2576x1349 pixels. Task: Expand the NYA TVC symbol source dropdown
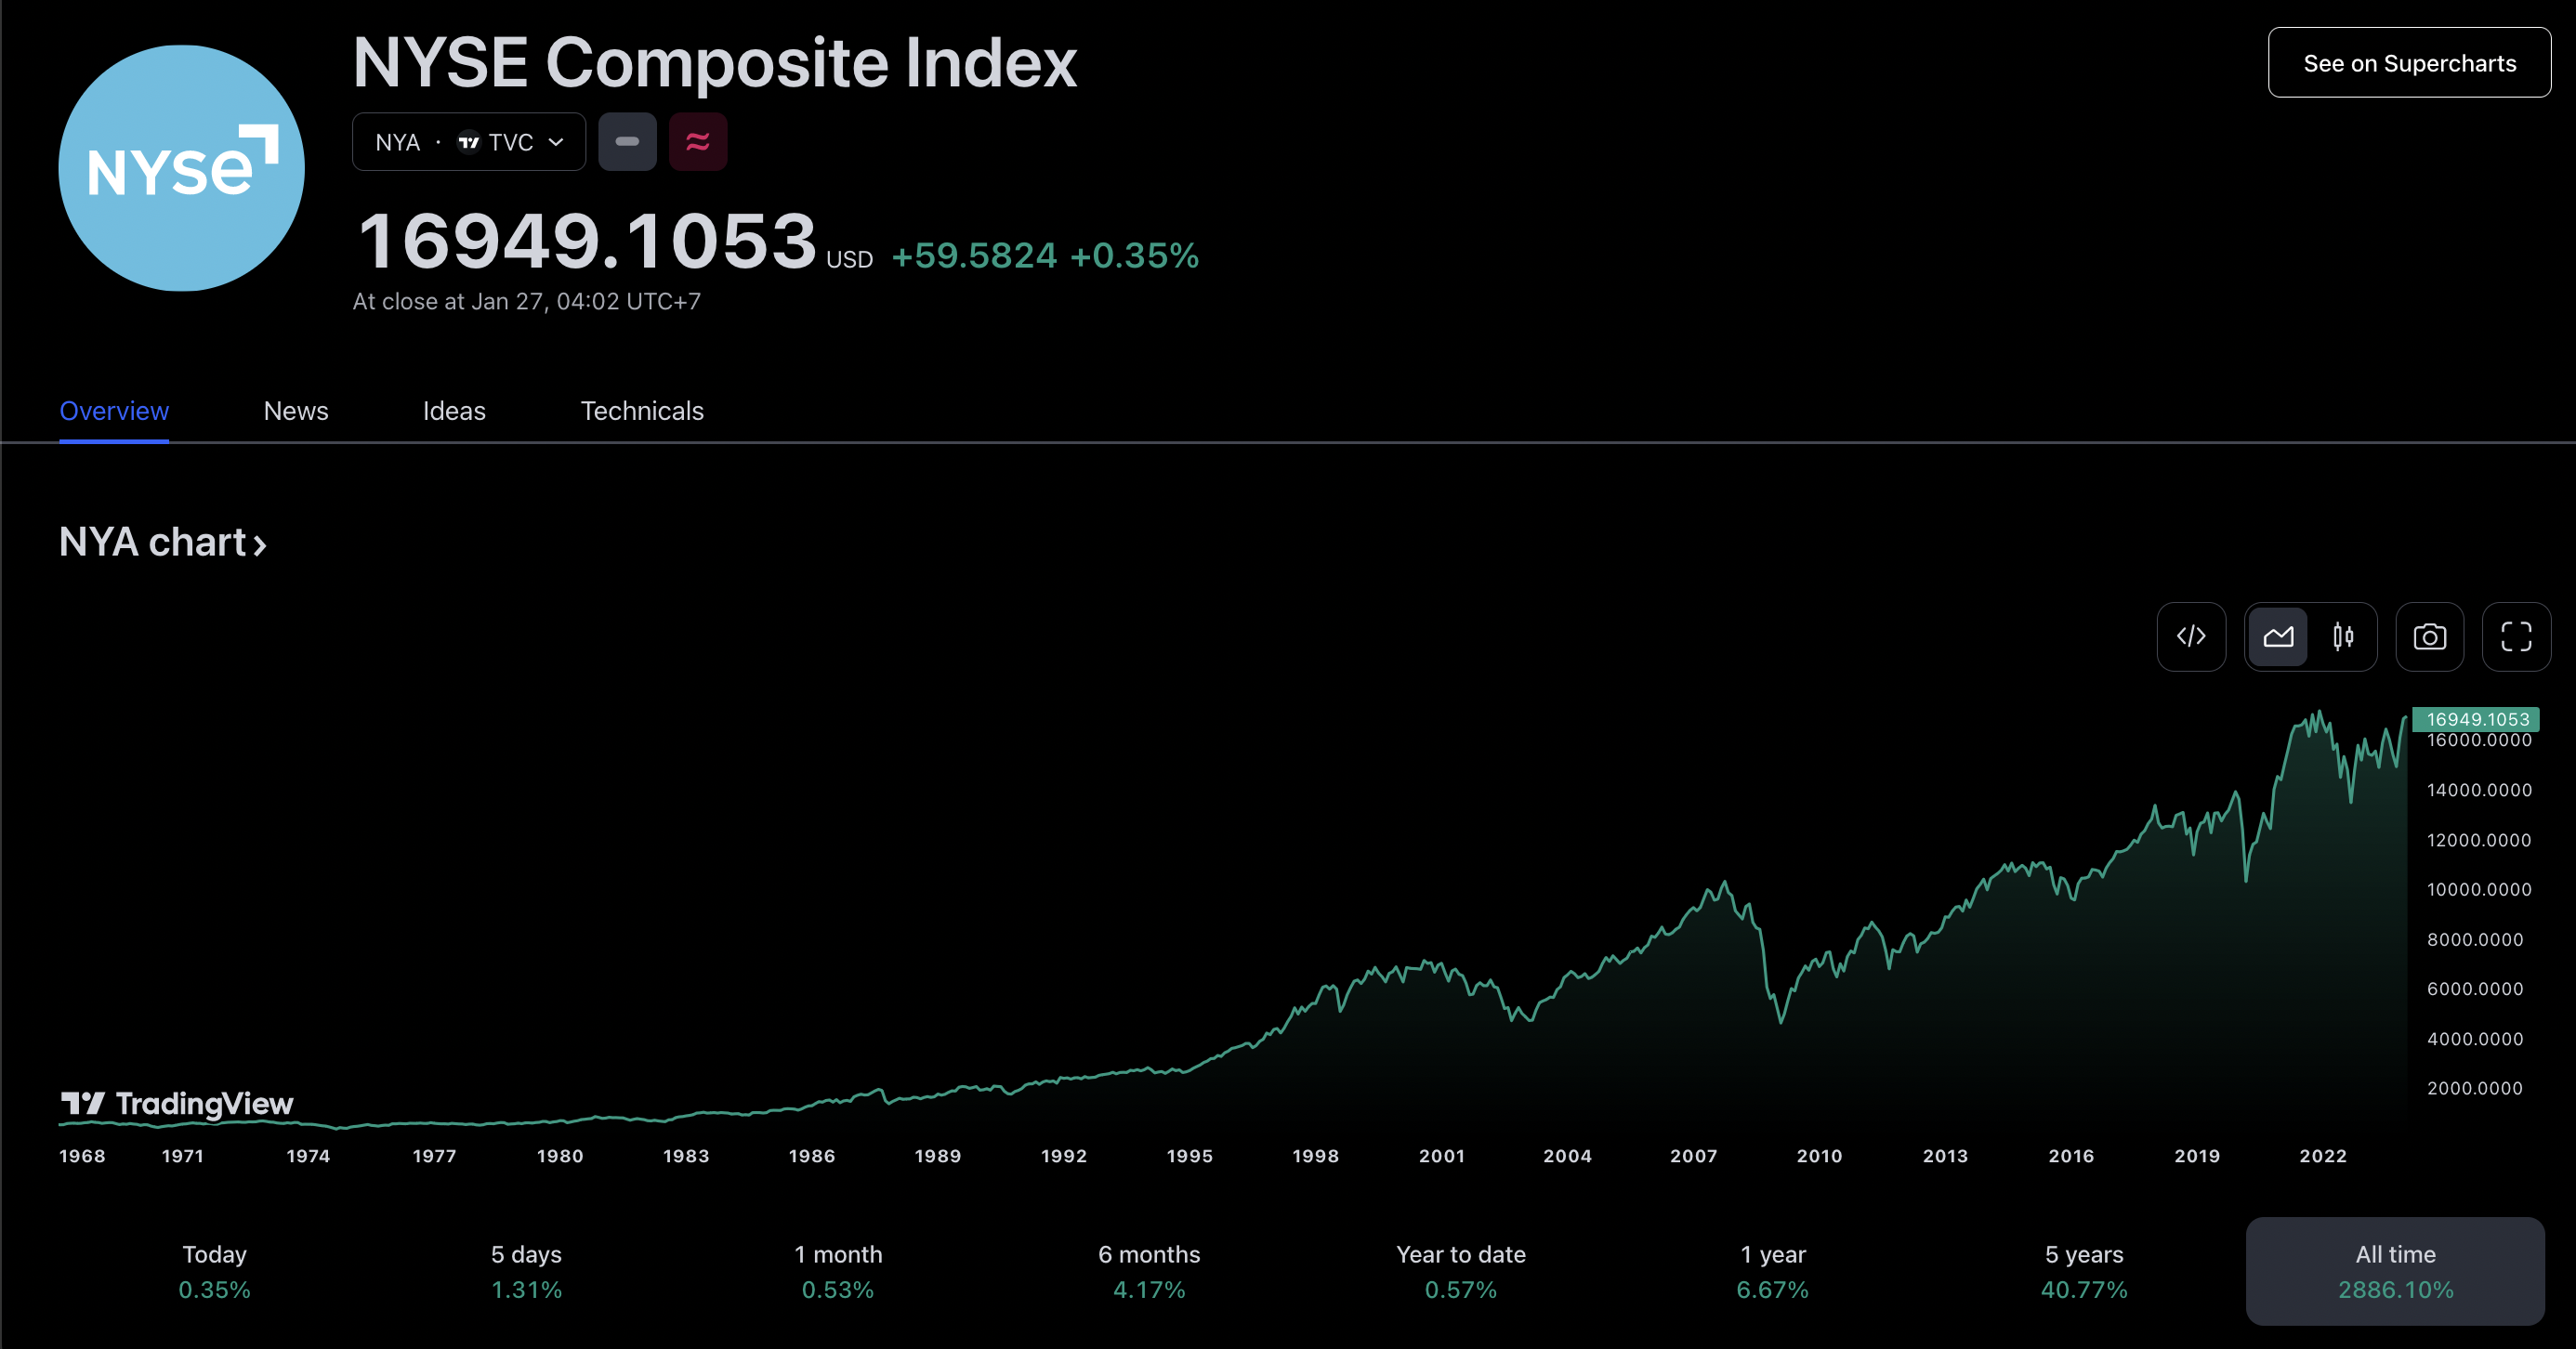(x=469, y=142)
